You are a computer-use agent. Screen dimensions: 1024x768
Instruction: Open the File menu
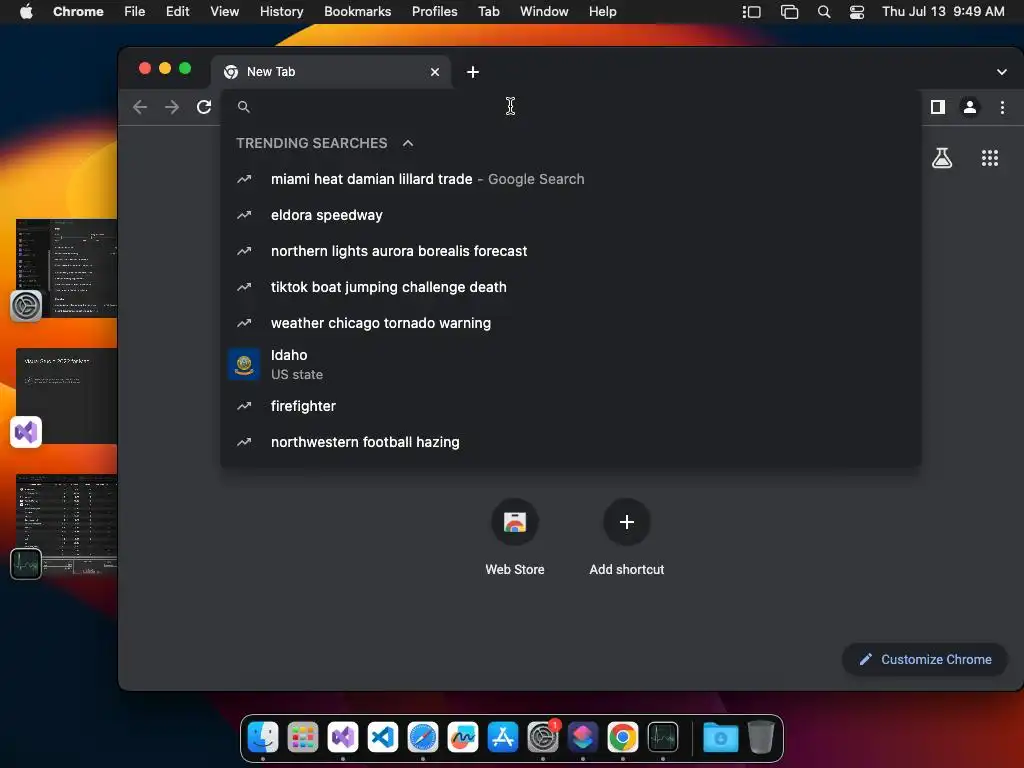coord(135,11)
